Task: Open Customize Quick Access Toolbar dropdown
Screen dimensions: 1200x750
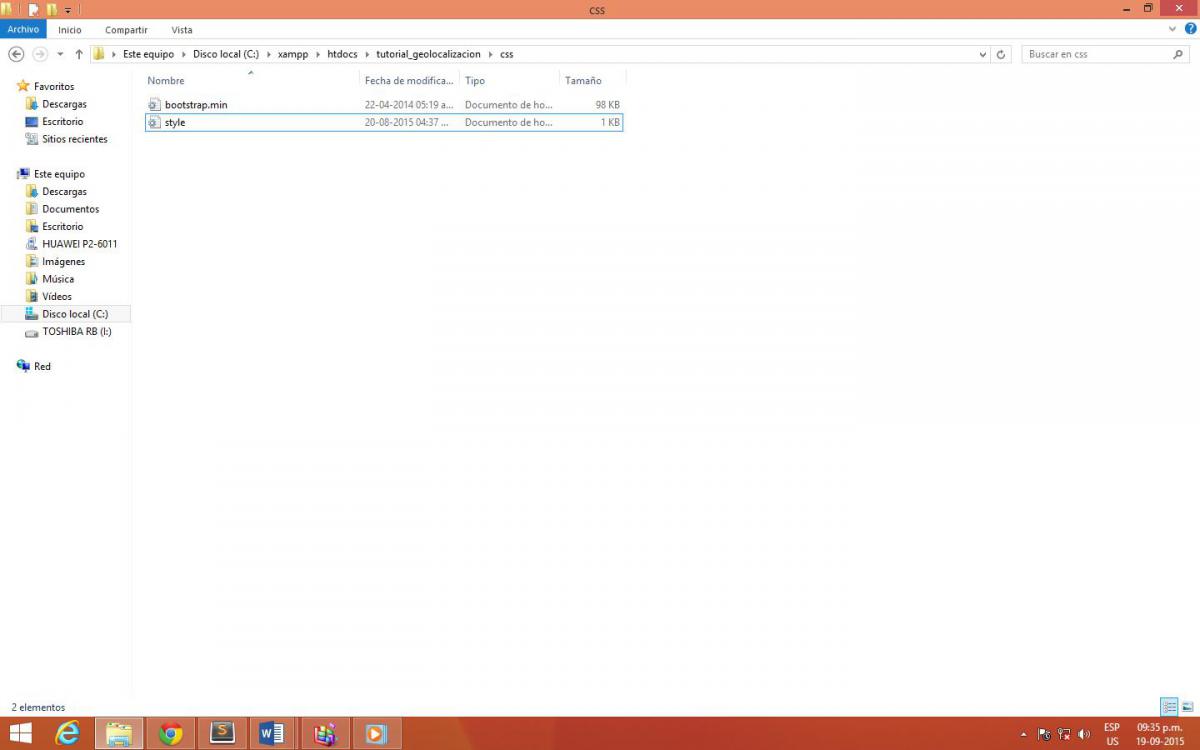Action: click(68, 10)
